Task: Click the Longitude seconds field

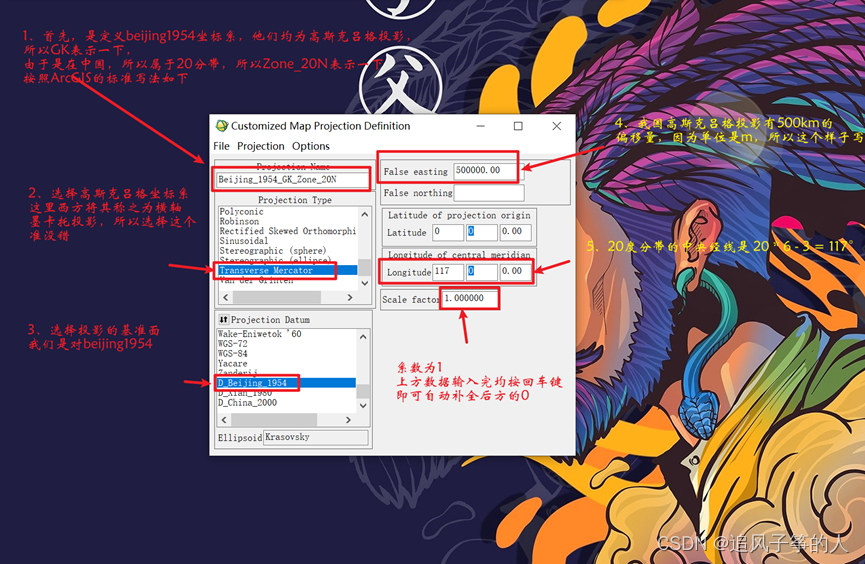Action: click(515, 271)
